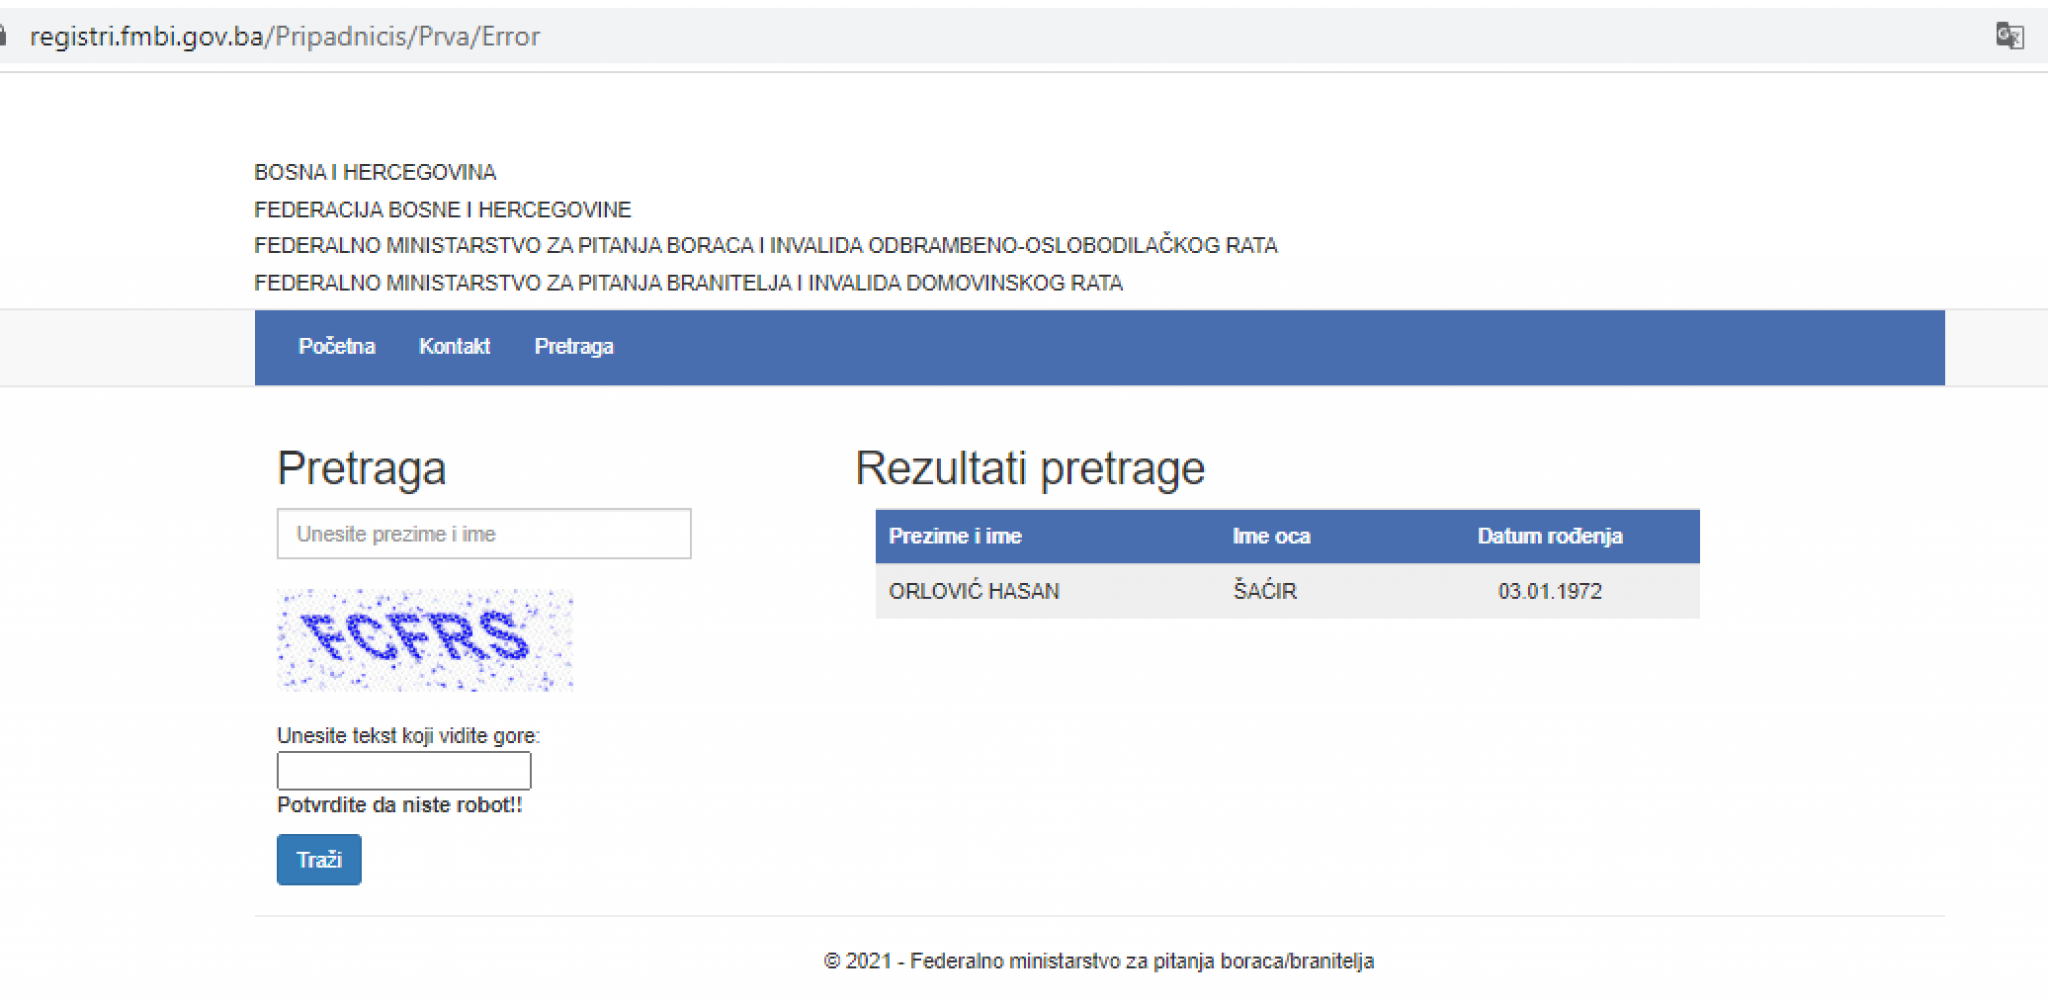Click the Traži search button

(318, 859)
